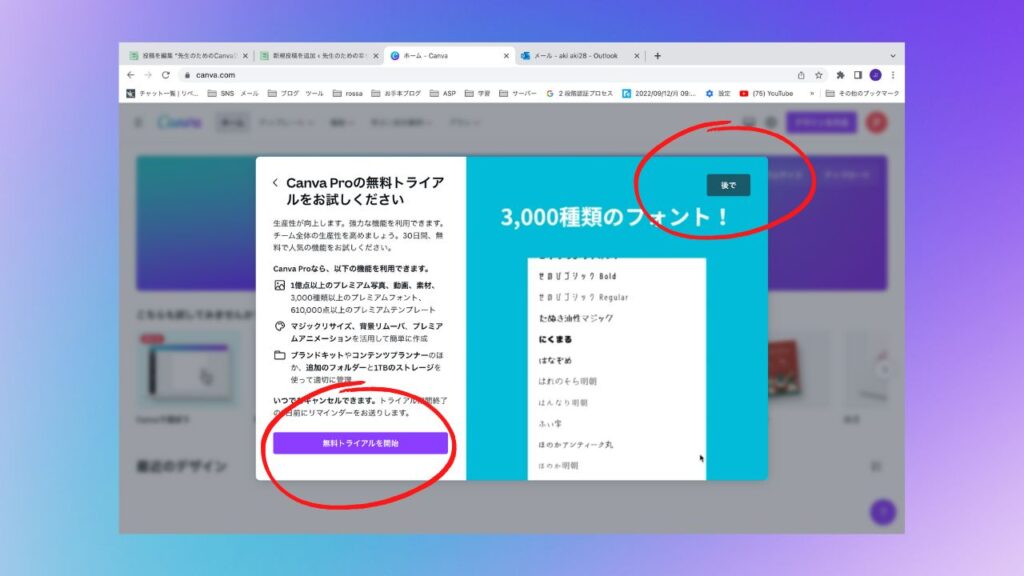The width and height of the screenshot is (1024, 576).
Task: Focus the canva.com address bar
Action: pos(483,75)
